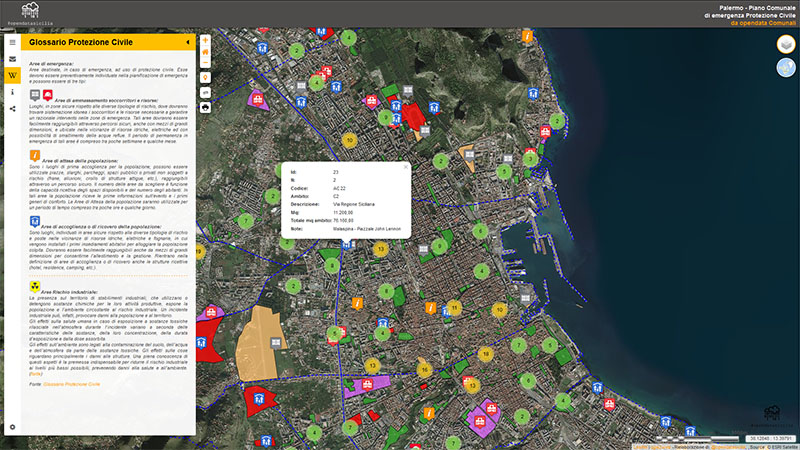The image size is (800, 450).
Task: Open the 'fonte' link in glossary
Action: [x=36, y=374]
